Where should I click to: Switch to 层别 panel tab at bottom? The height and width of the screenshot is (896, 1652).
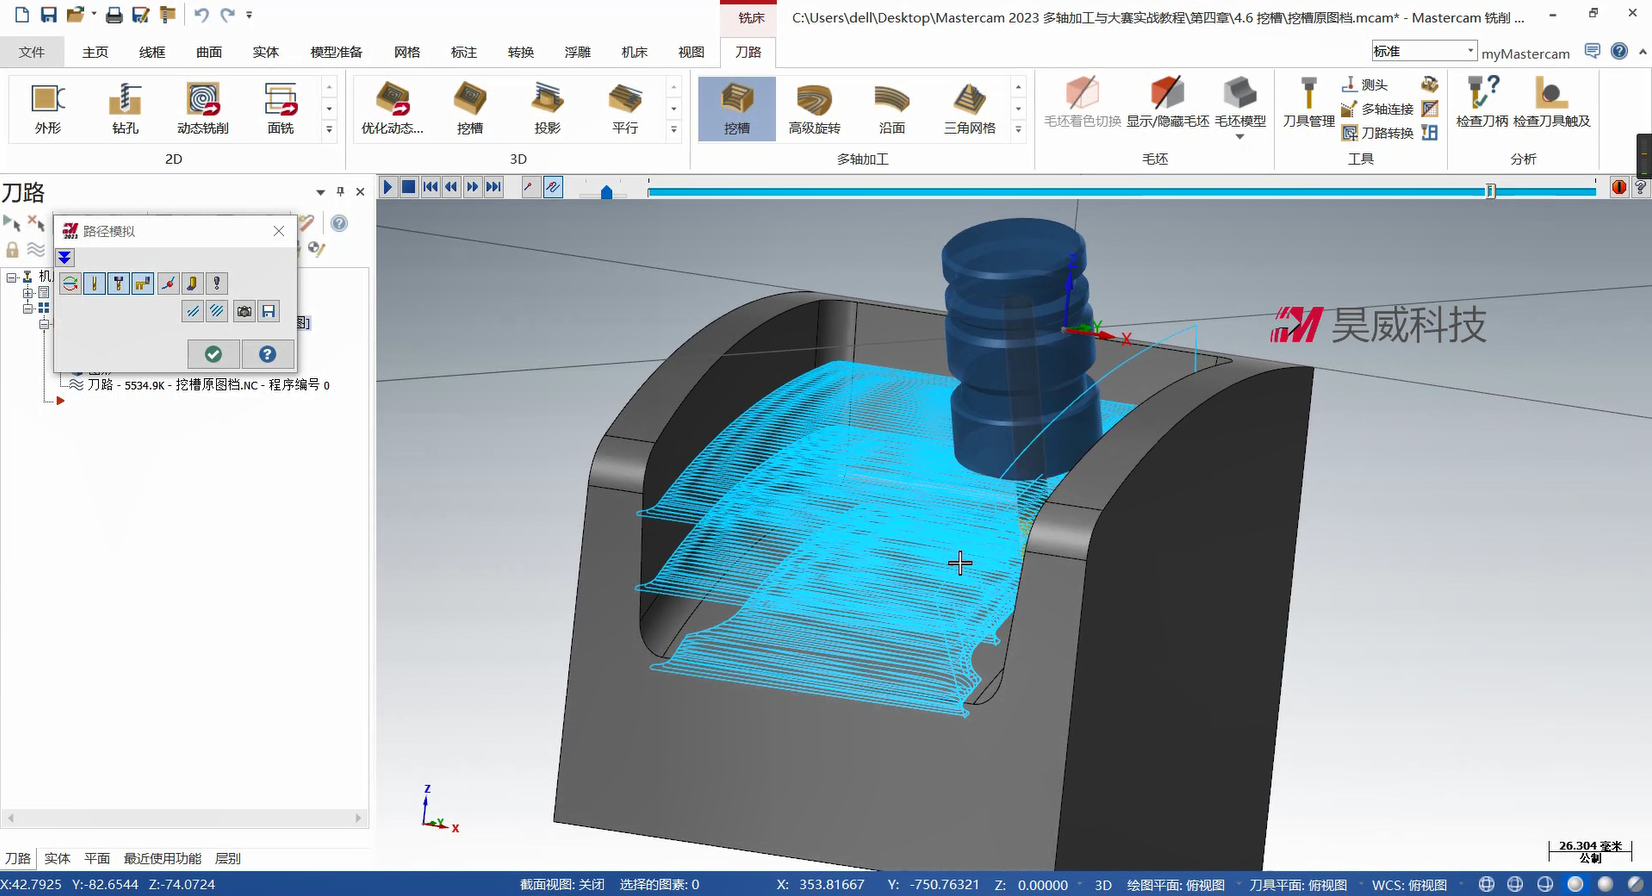pyautogui.click(x=228, y=858)
